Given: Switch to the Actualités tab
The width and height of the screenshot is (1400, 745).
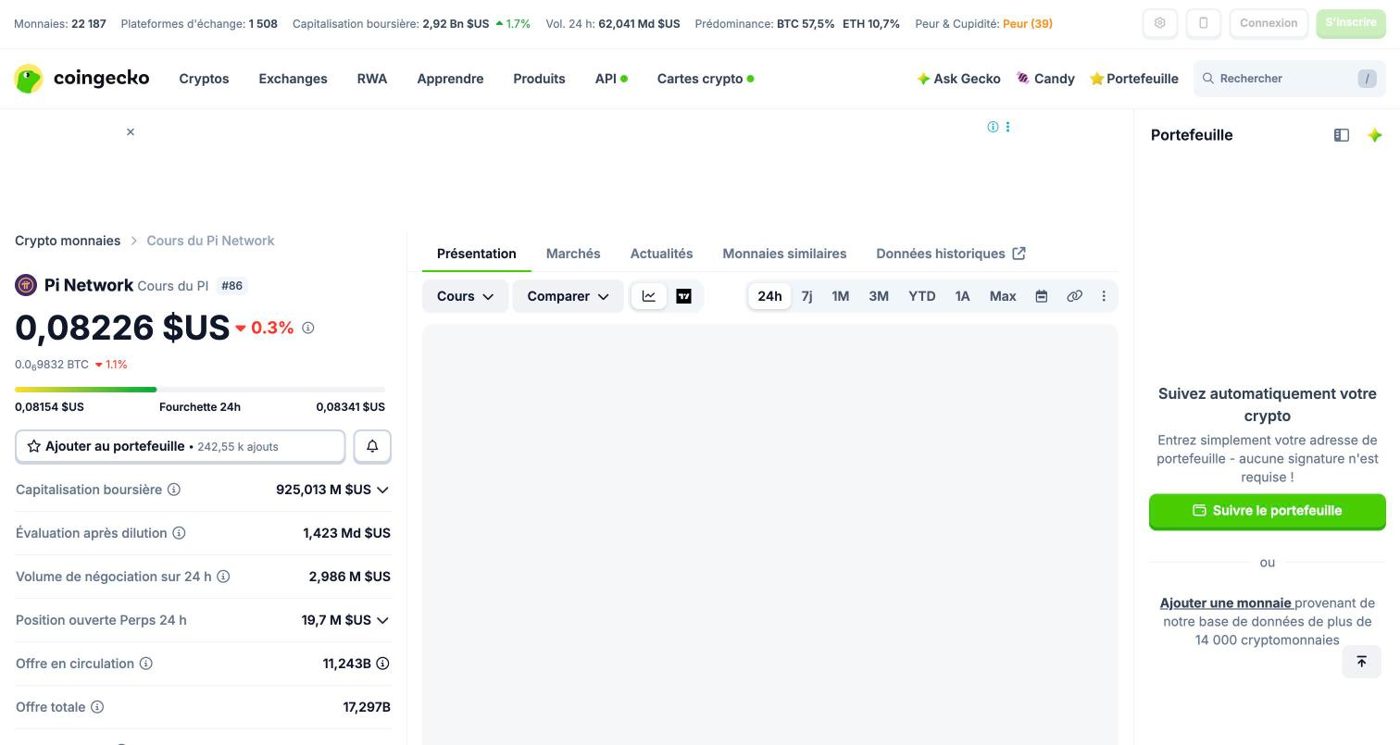Looking at the screenshot, I should pos(662,254).
